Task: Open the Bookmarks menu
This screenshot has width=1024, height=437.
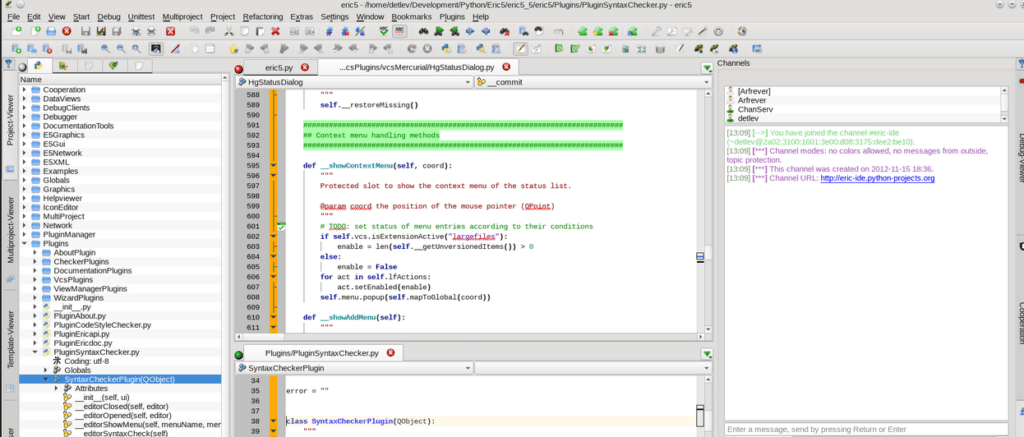Action: point(411,16)
